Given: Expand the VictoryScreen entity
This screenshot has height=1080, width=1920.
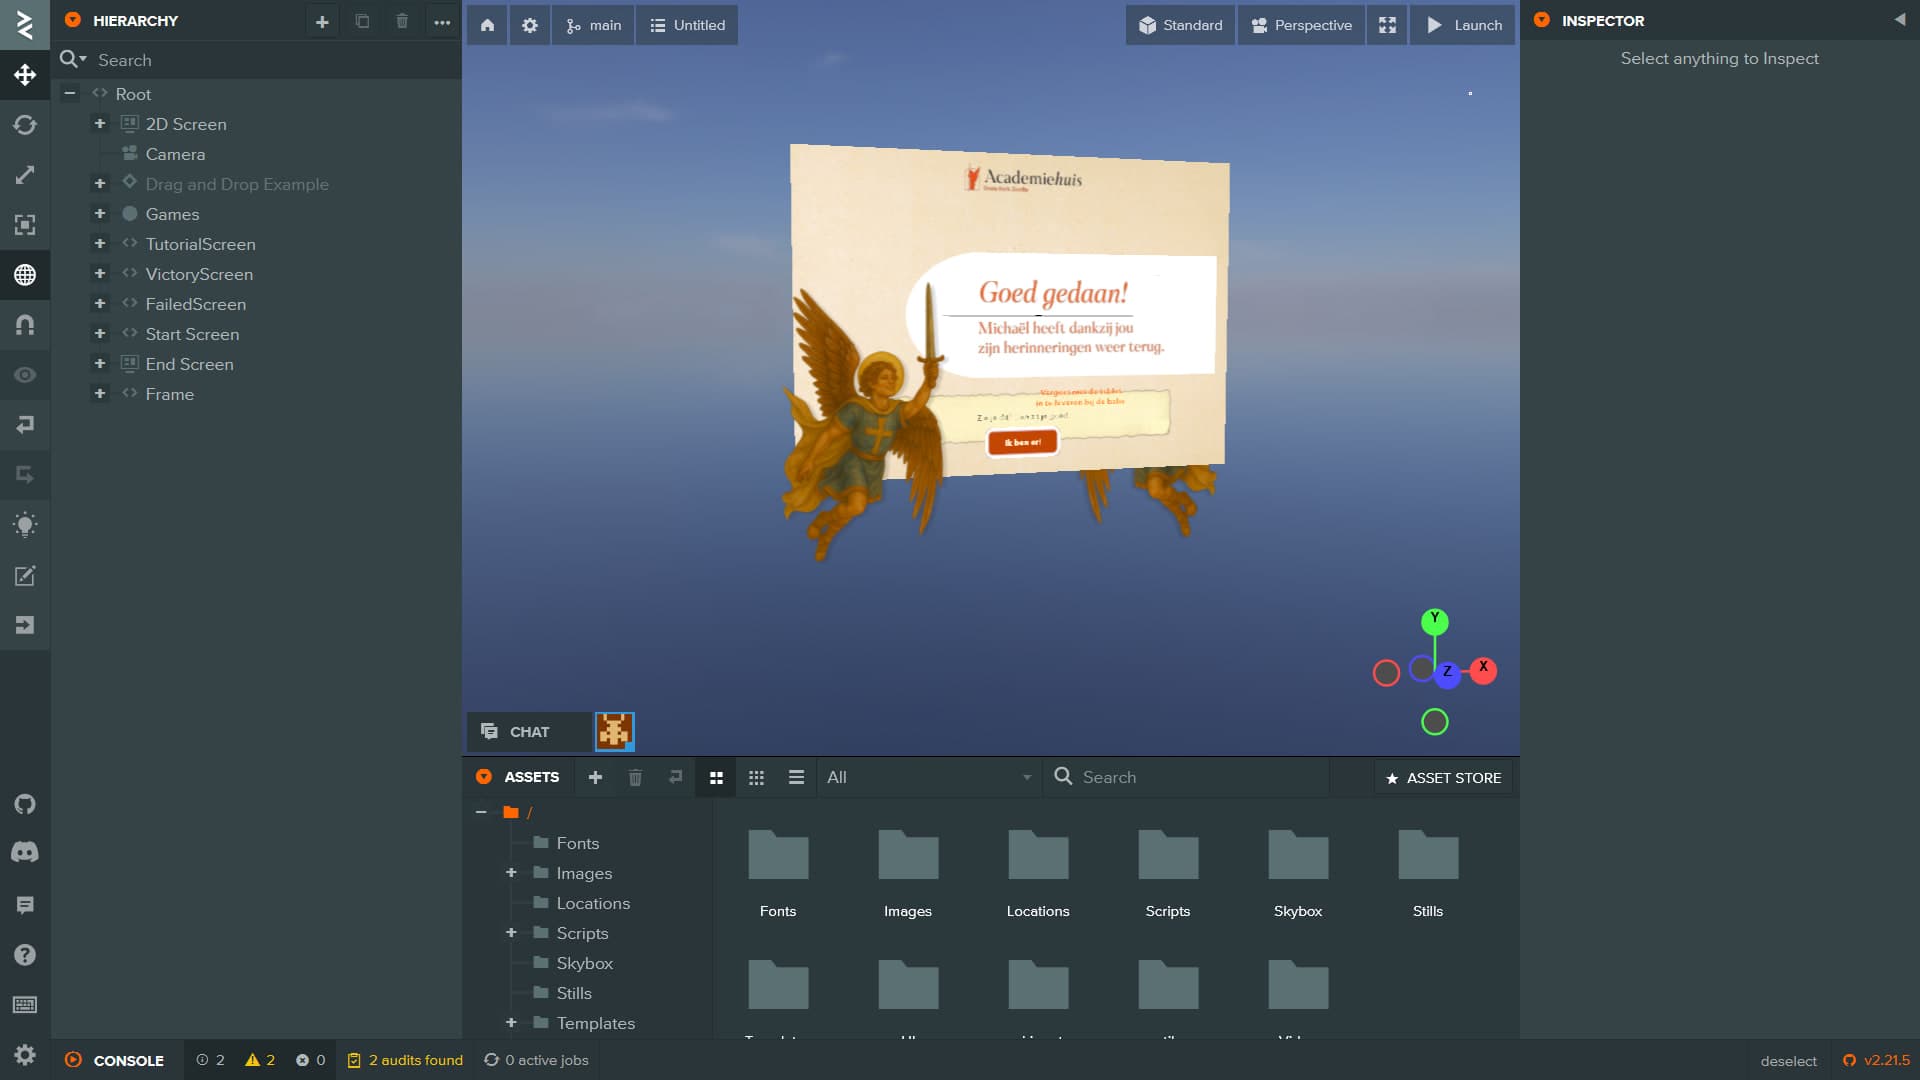Looking at the screenshot, I should (x=100, y=273).
